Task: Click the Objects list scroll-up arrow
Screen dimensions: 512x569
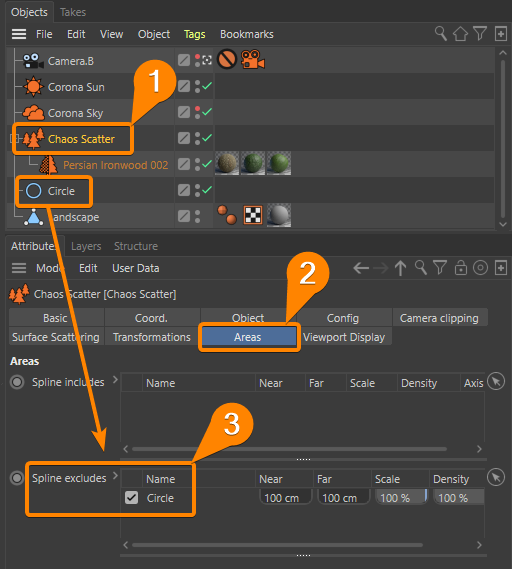Action: [503, 53]
